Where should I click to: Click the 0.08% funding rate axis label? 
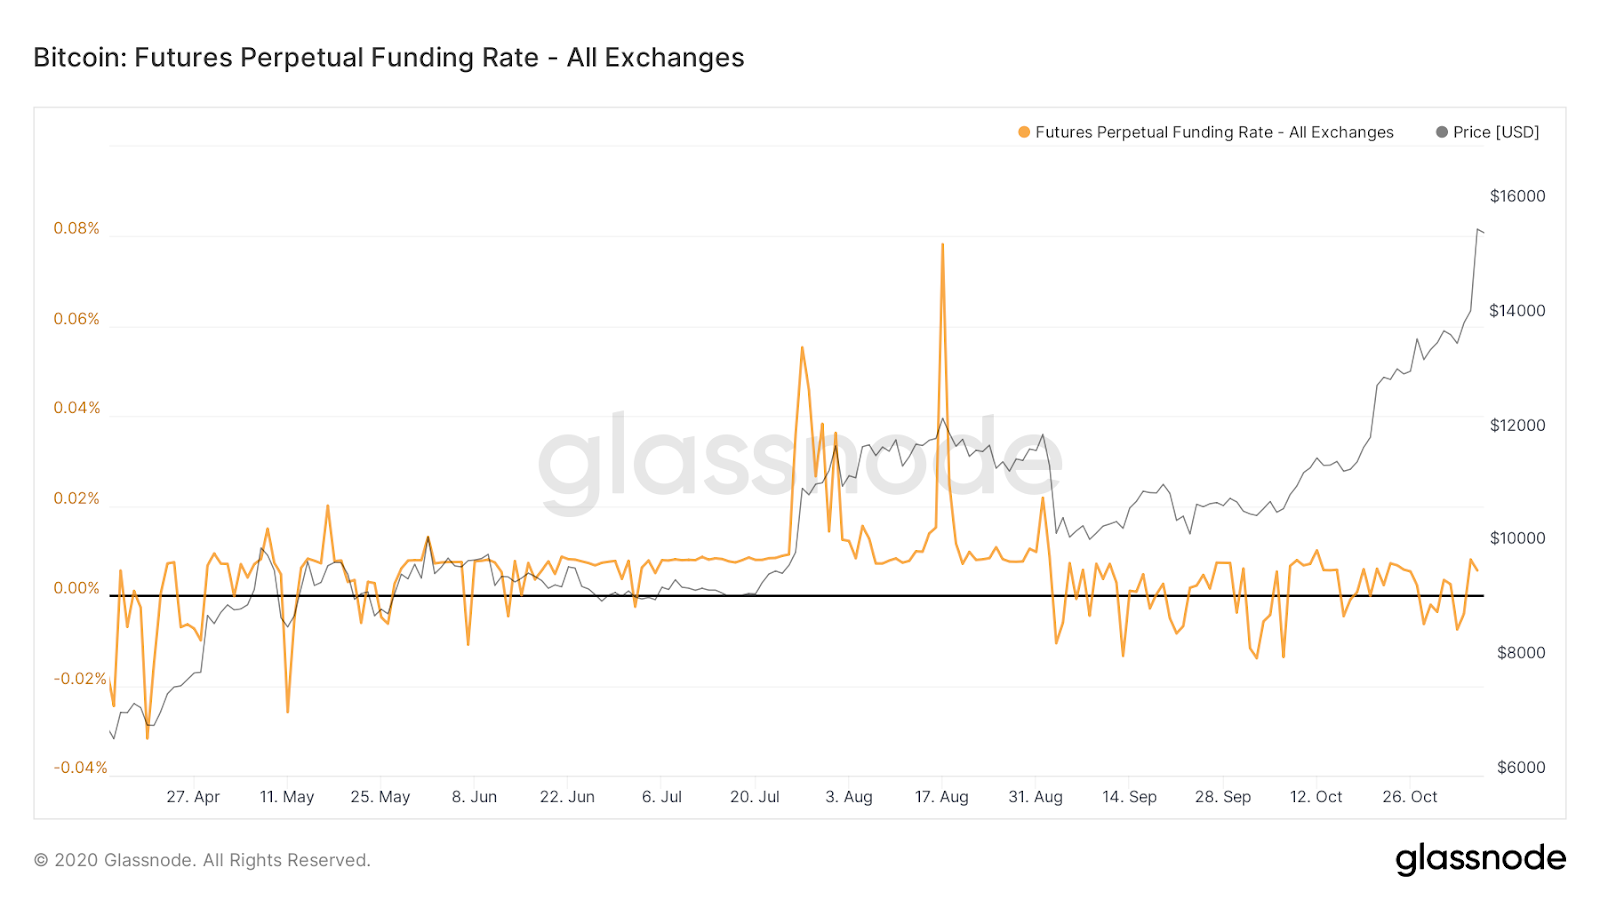pos(77,228)
